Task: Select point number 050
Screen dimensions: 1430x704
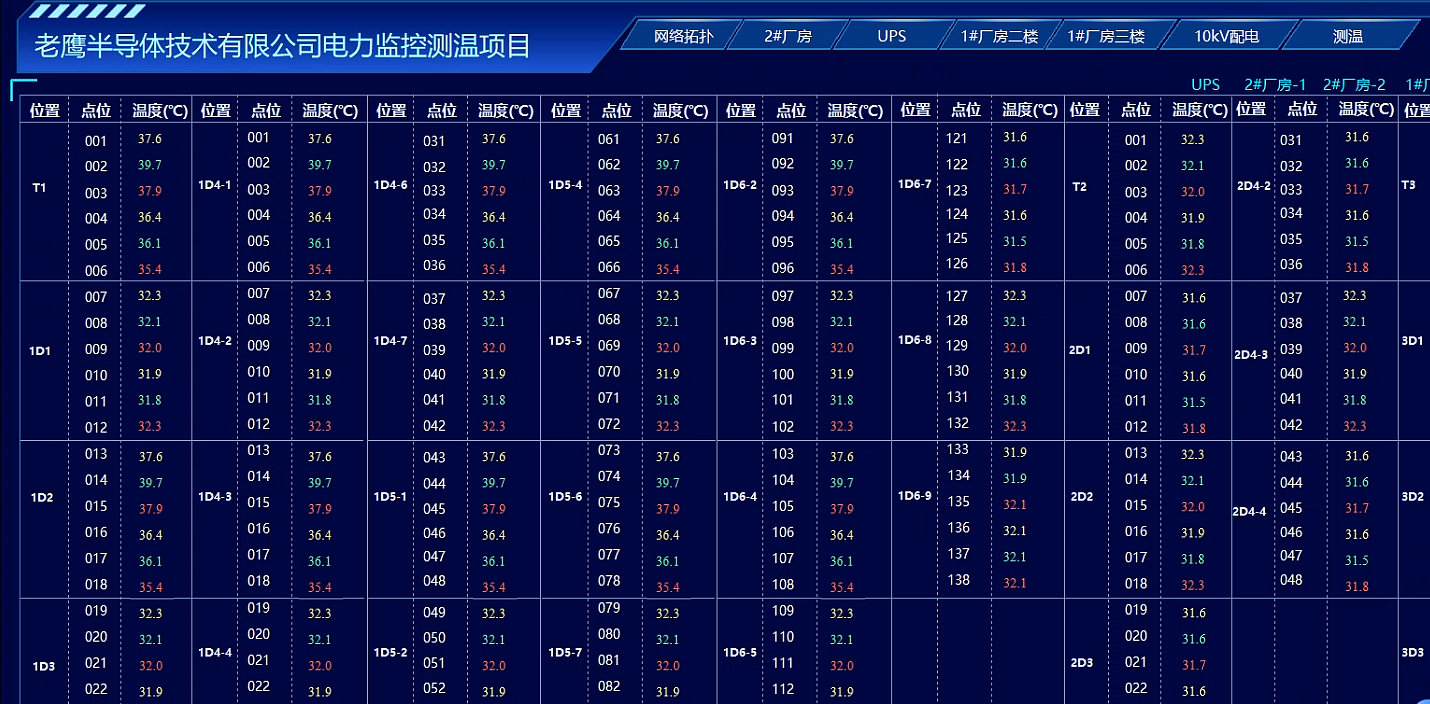Action: click(x=435, y=638)
